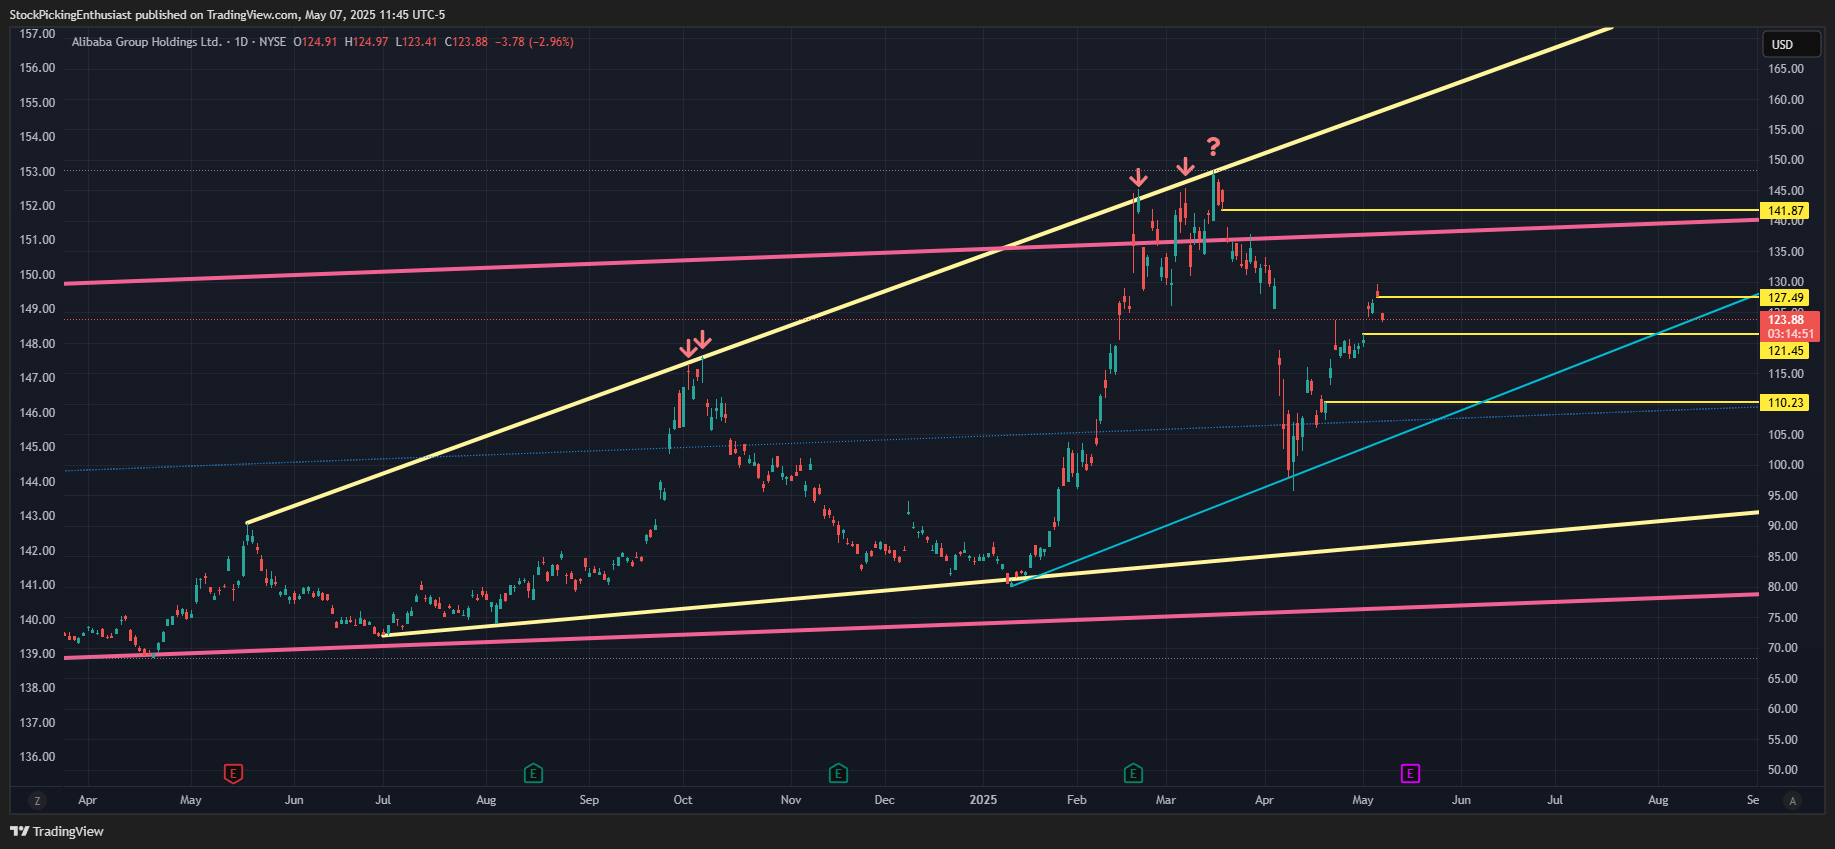The width and height of the screenshot is (1835, 849).
Task: Click the red earnings marker near May 2024
Action: pyautogui.click(x=233, y=773)
